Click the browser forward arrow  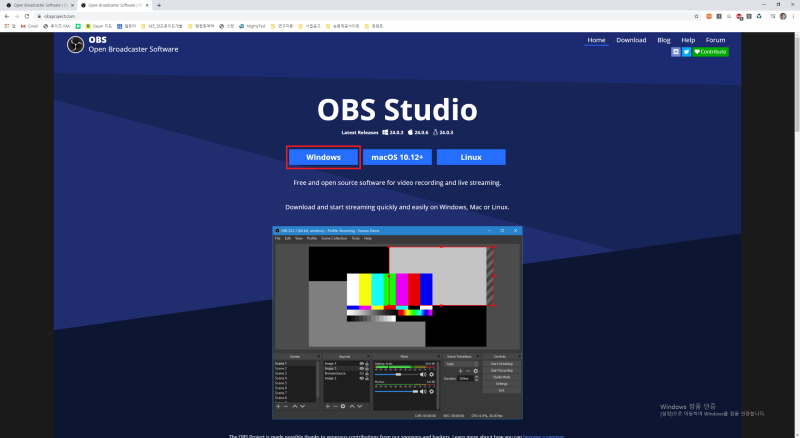tap(17, 16)
